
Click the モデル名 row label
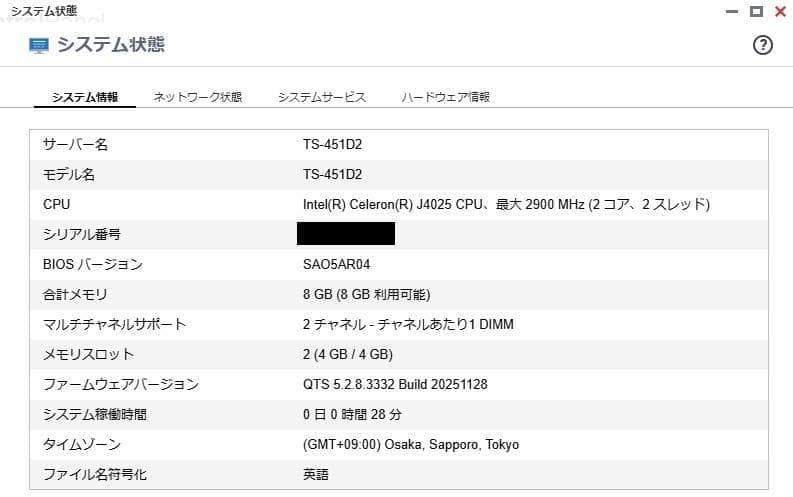[x=69, y=175]
